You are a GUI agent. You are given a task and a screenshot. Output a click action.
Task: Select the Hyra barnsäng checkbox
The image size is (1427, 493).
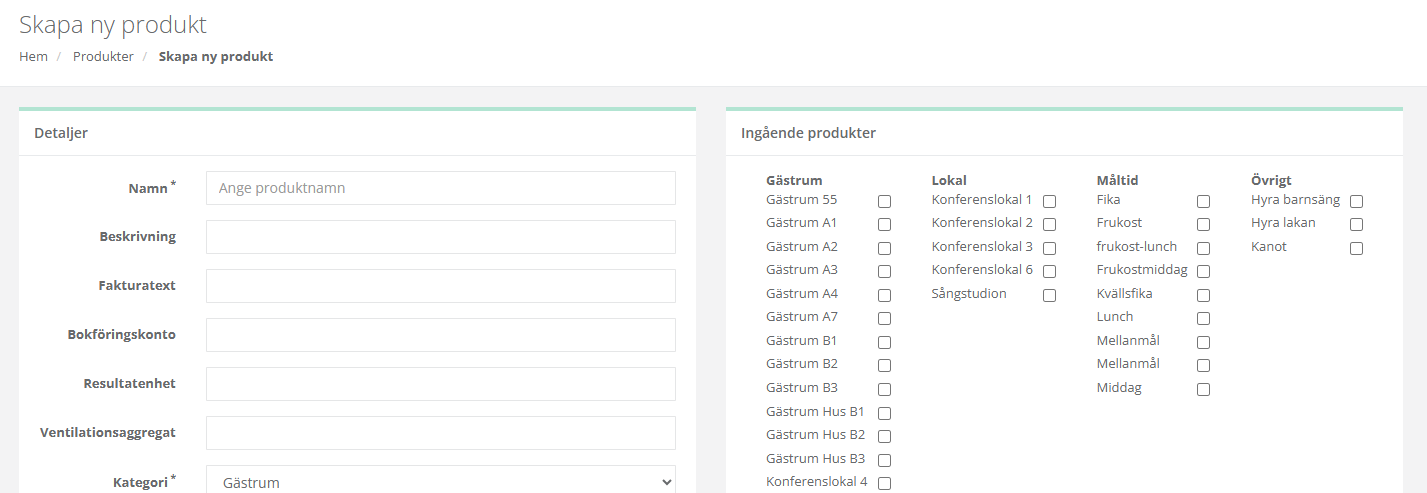[x=1356, y=202]
